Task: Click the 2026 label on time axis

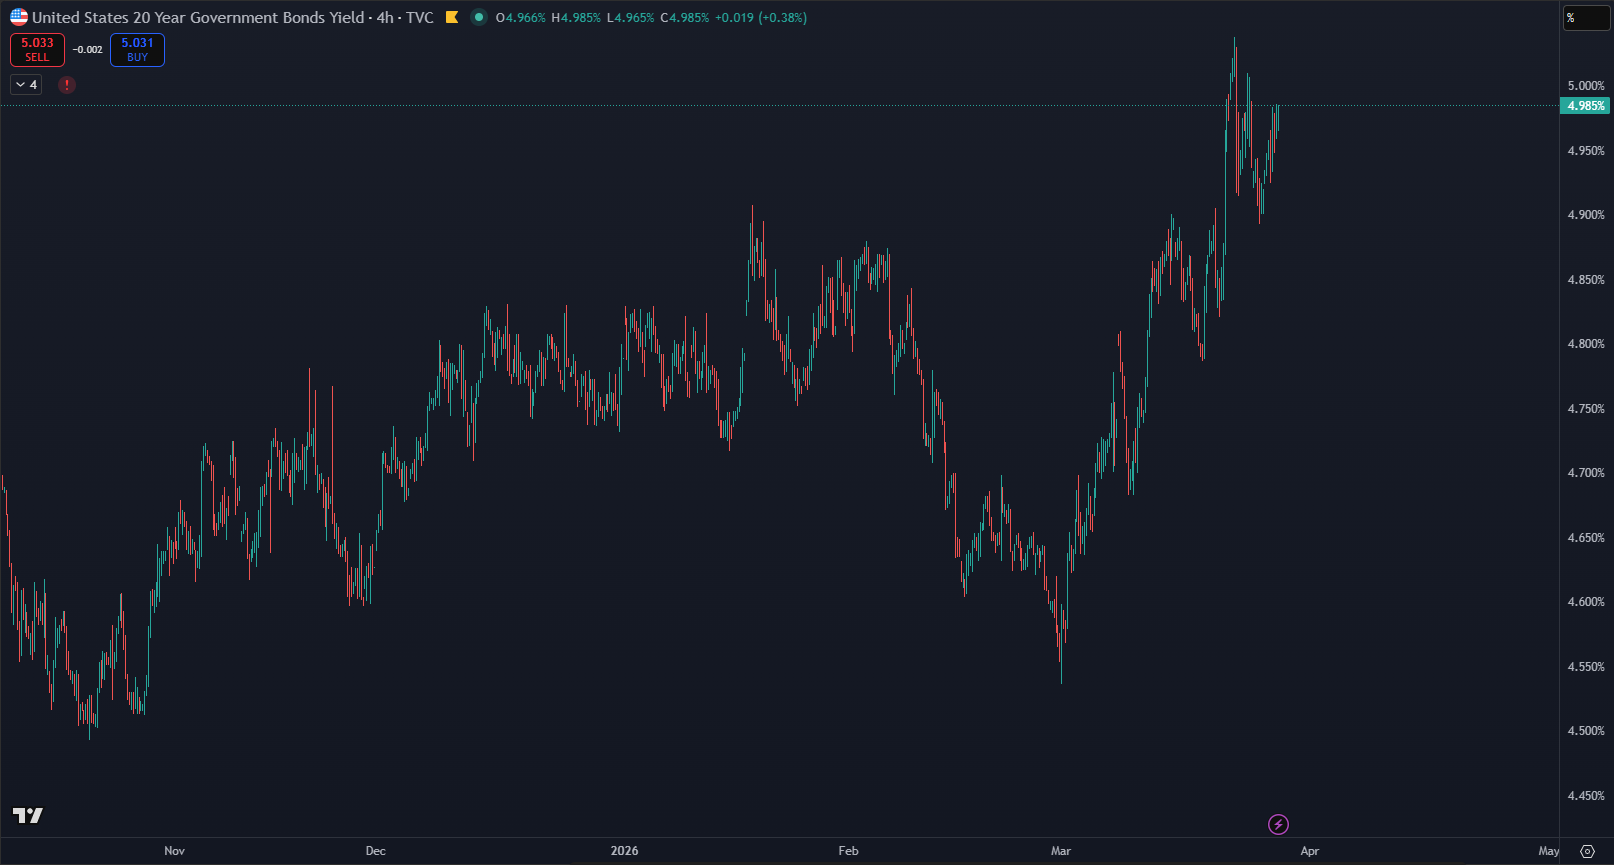Action: [x=624, y=851]
